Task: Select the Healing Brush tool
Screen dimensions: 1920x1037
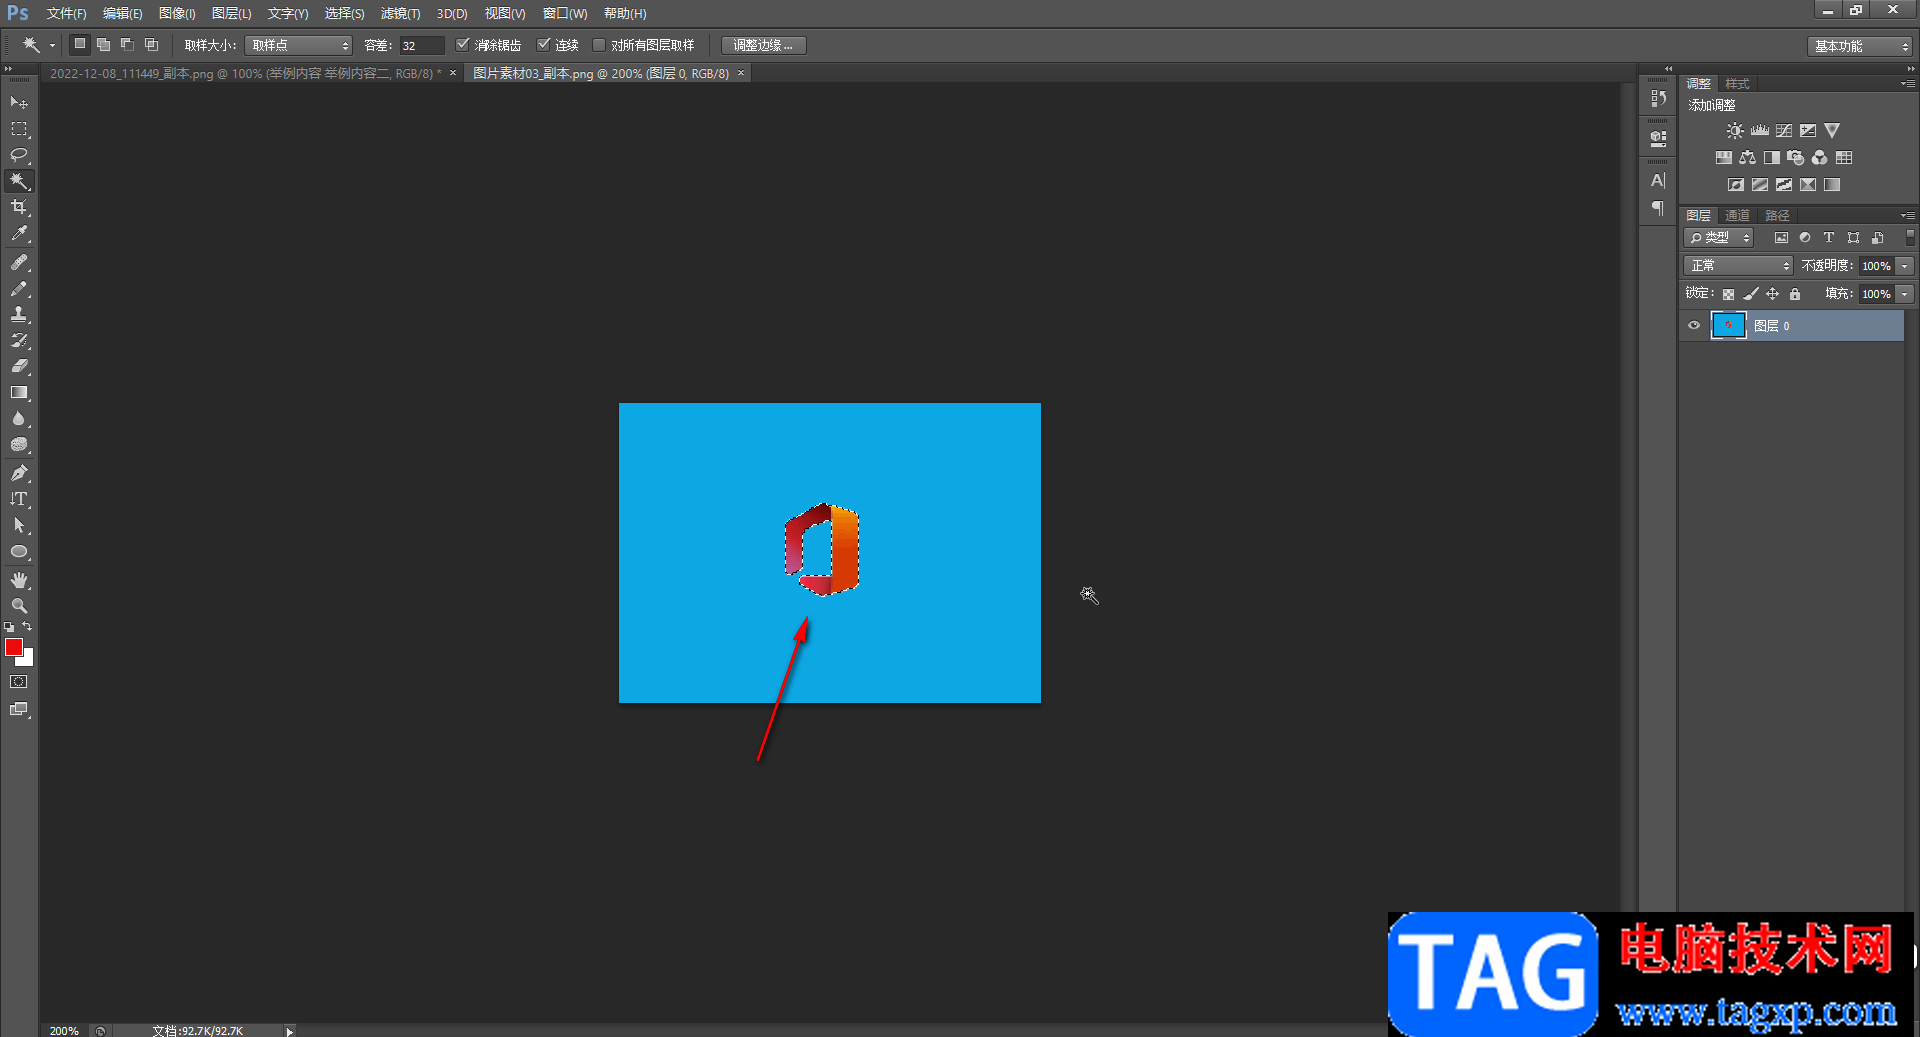Action: tap(19, 262)
